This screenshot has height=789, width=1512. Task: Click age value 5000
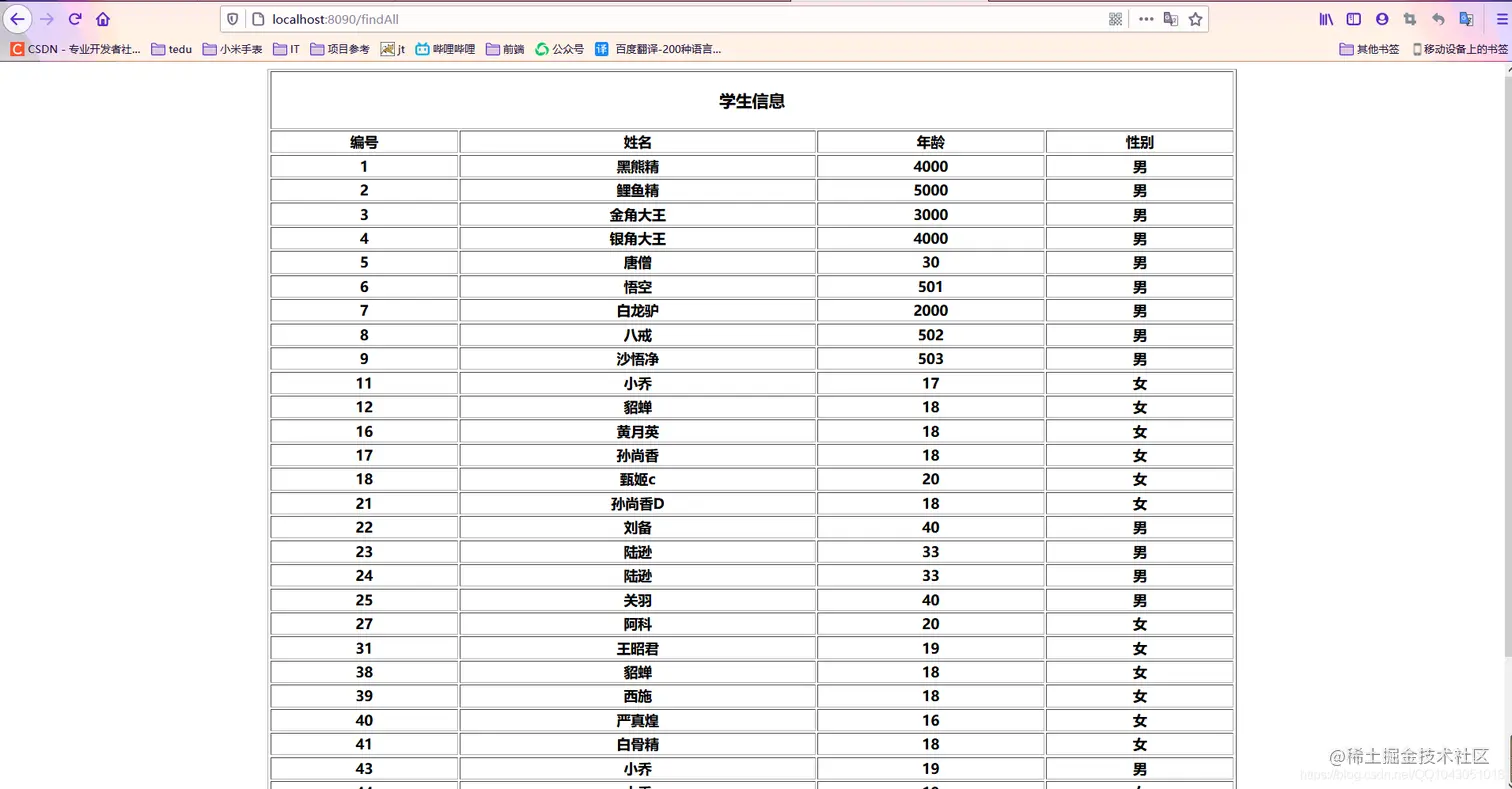(931, 190)
